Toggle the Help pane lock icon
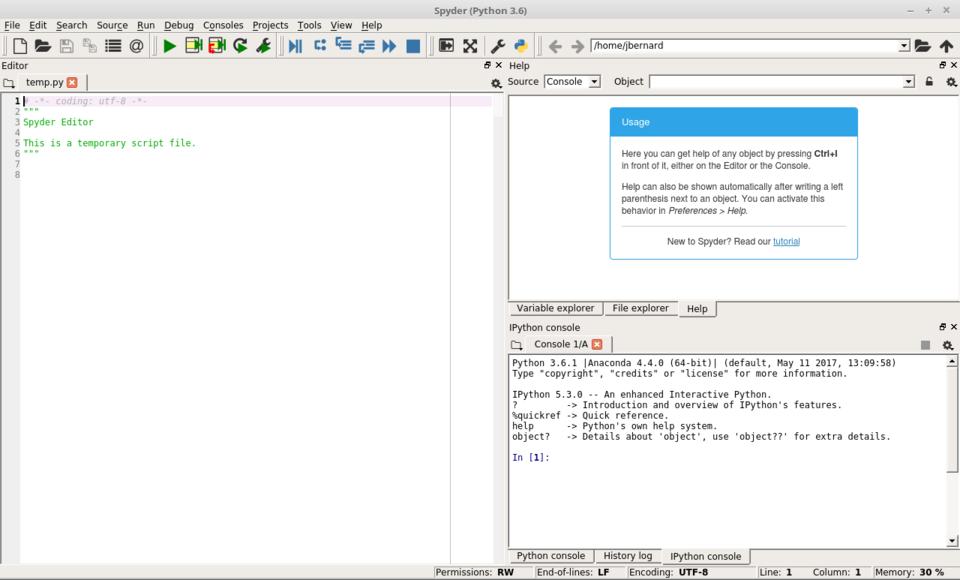This screenshot has height=580, width=960. click(x=929, y=82)
